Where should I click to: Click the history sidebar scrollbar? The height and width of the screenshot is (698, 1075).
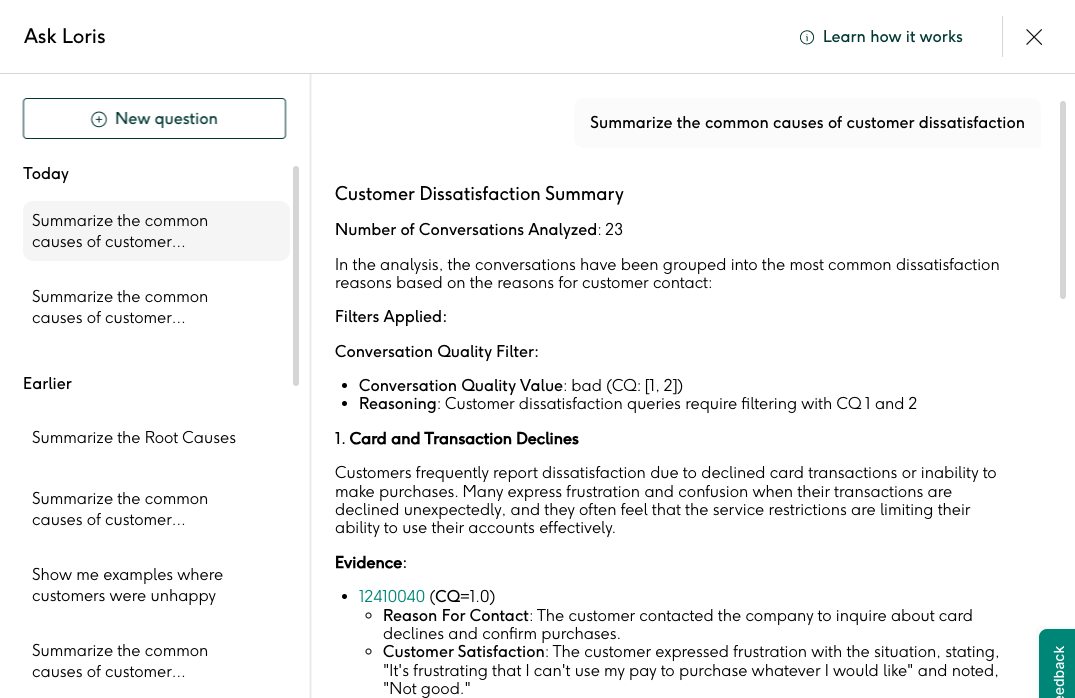coord(295,275)
